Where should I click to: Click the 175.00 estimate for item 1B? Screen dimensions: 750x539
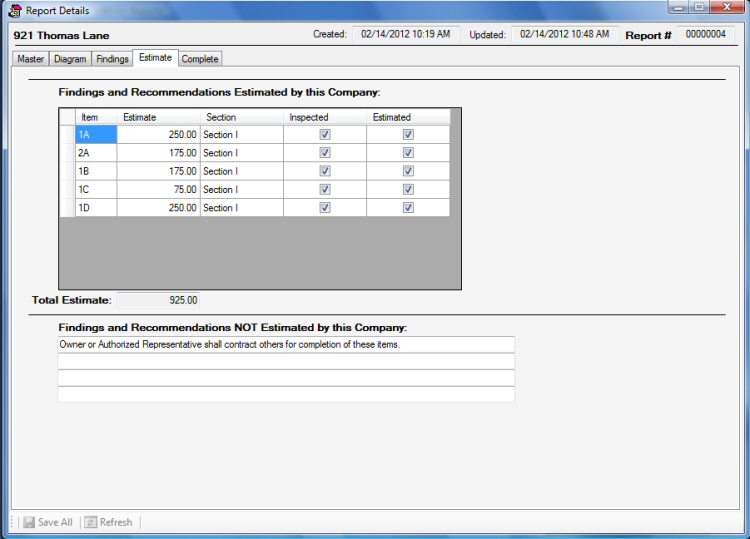(158, 171)
